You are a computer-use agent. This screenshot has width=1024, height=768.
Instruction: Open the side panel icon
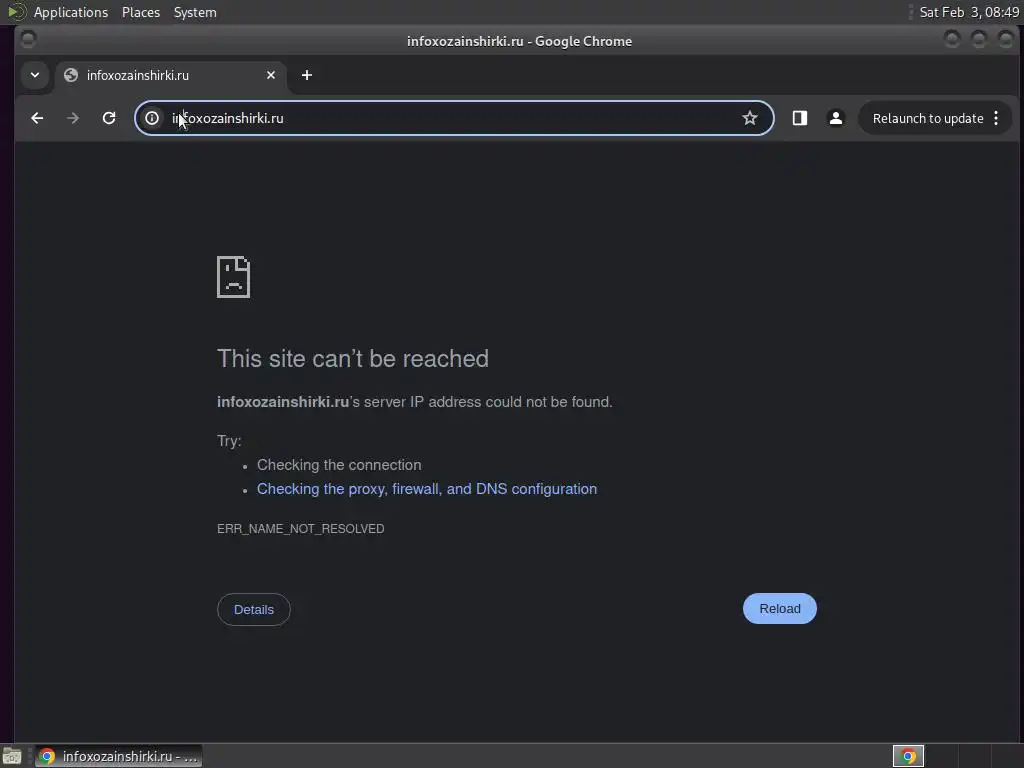[800, 118]
